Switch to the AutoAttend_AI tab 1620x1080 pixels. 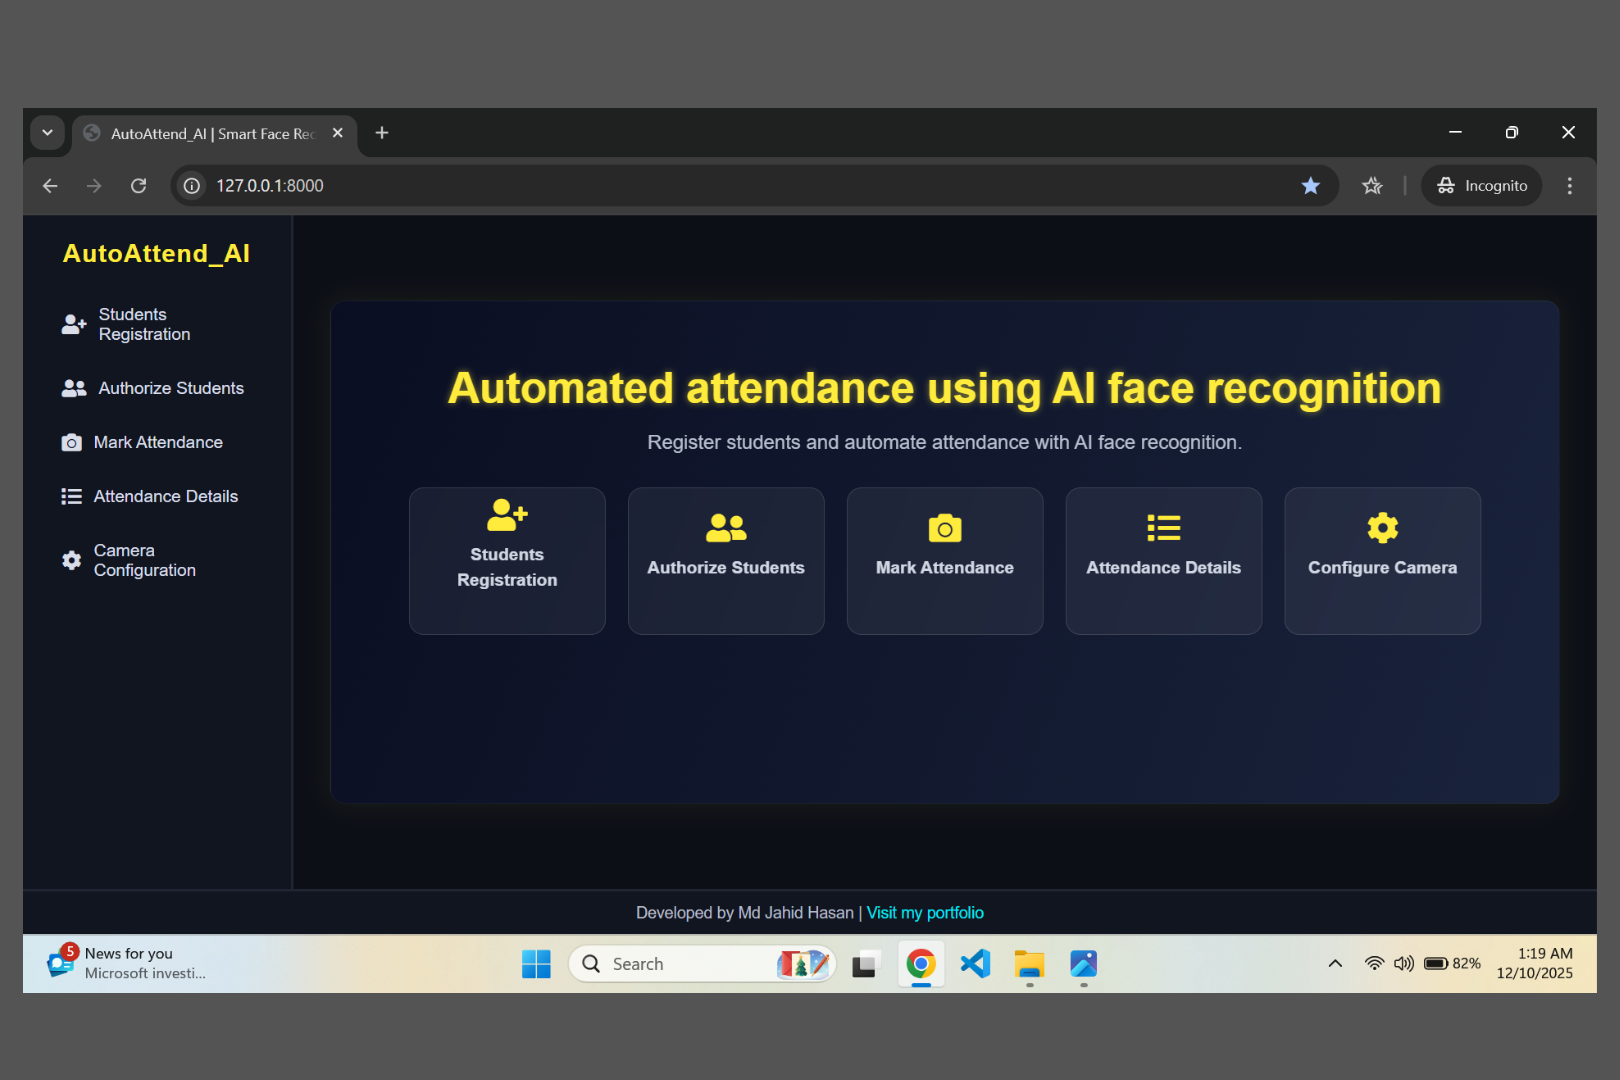pos(200,132)
